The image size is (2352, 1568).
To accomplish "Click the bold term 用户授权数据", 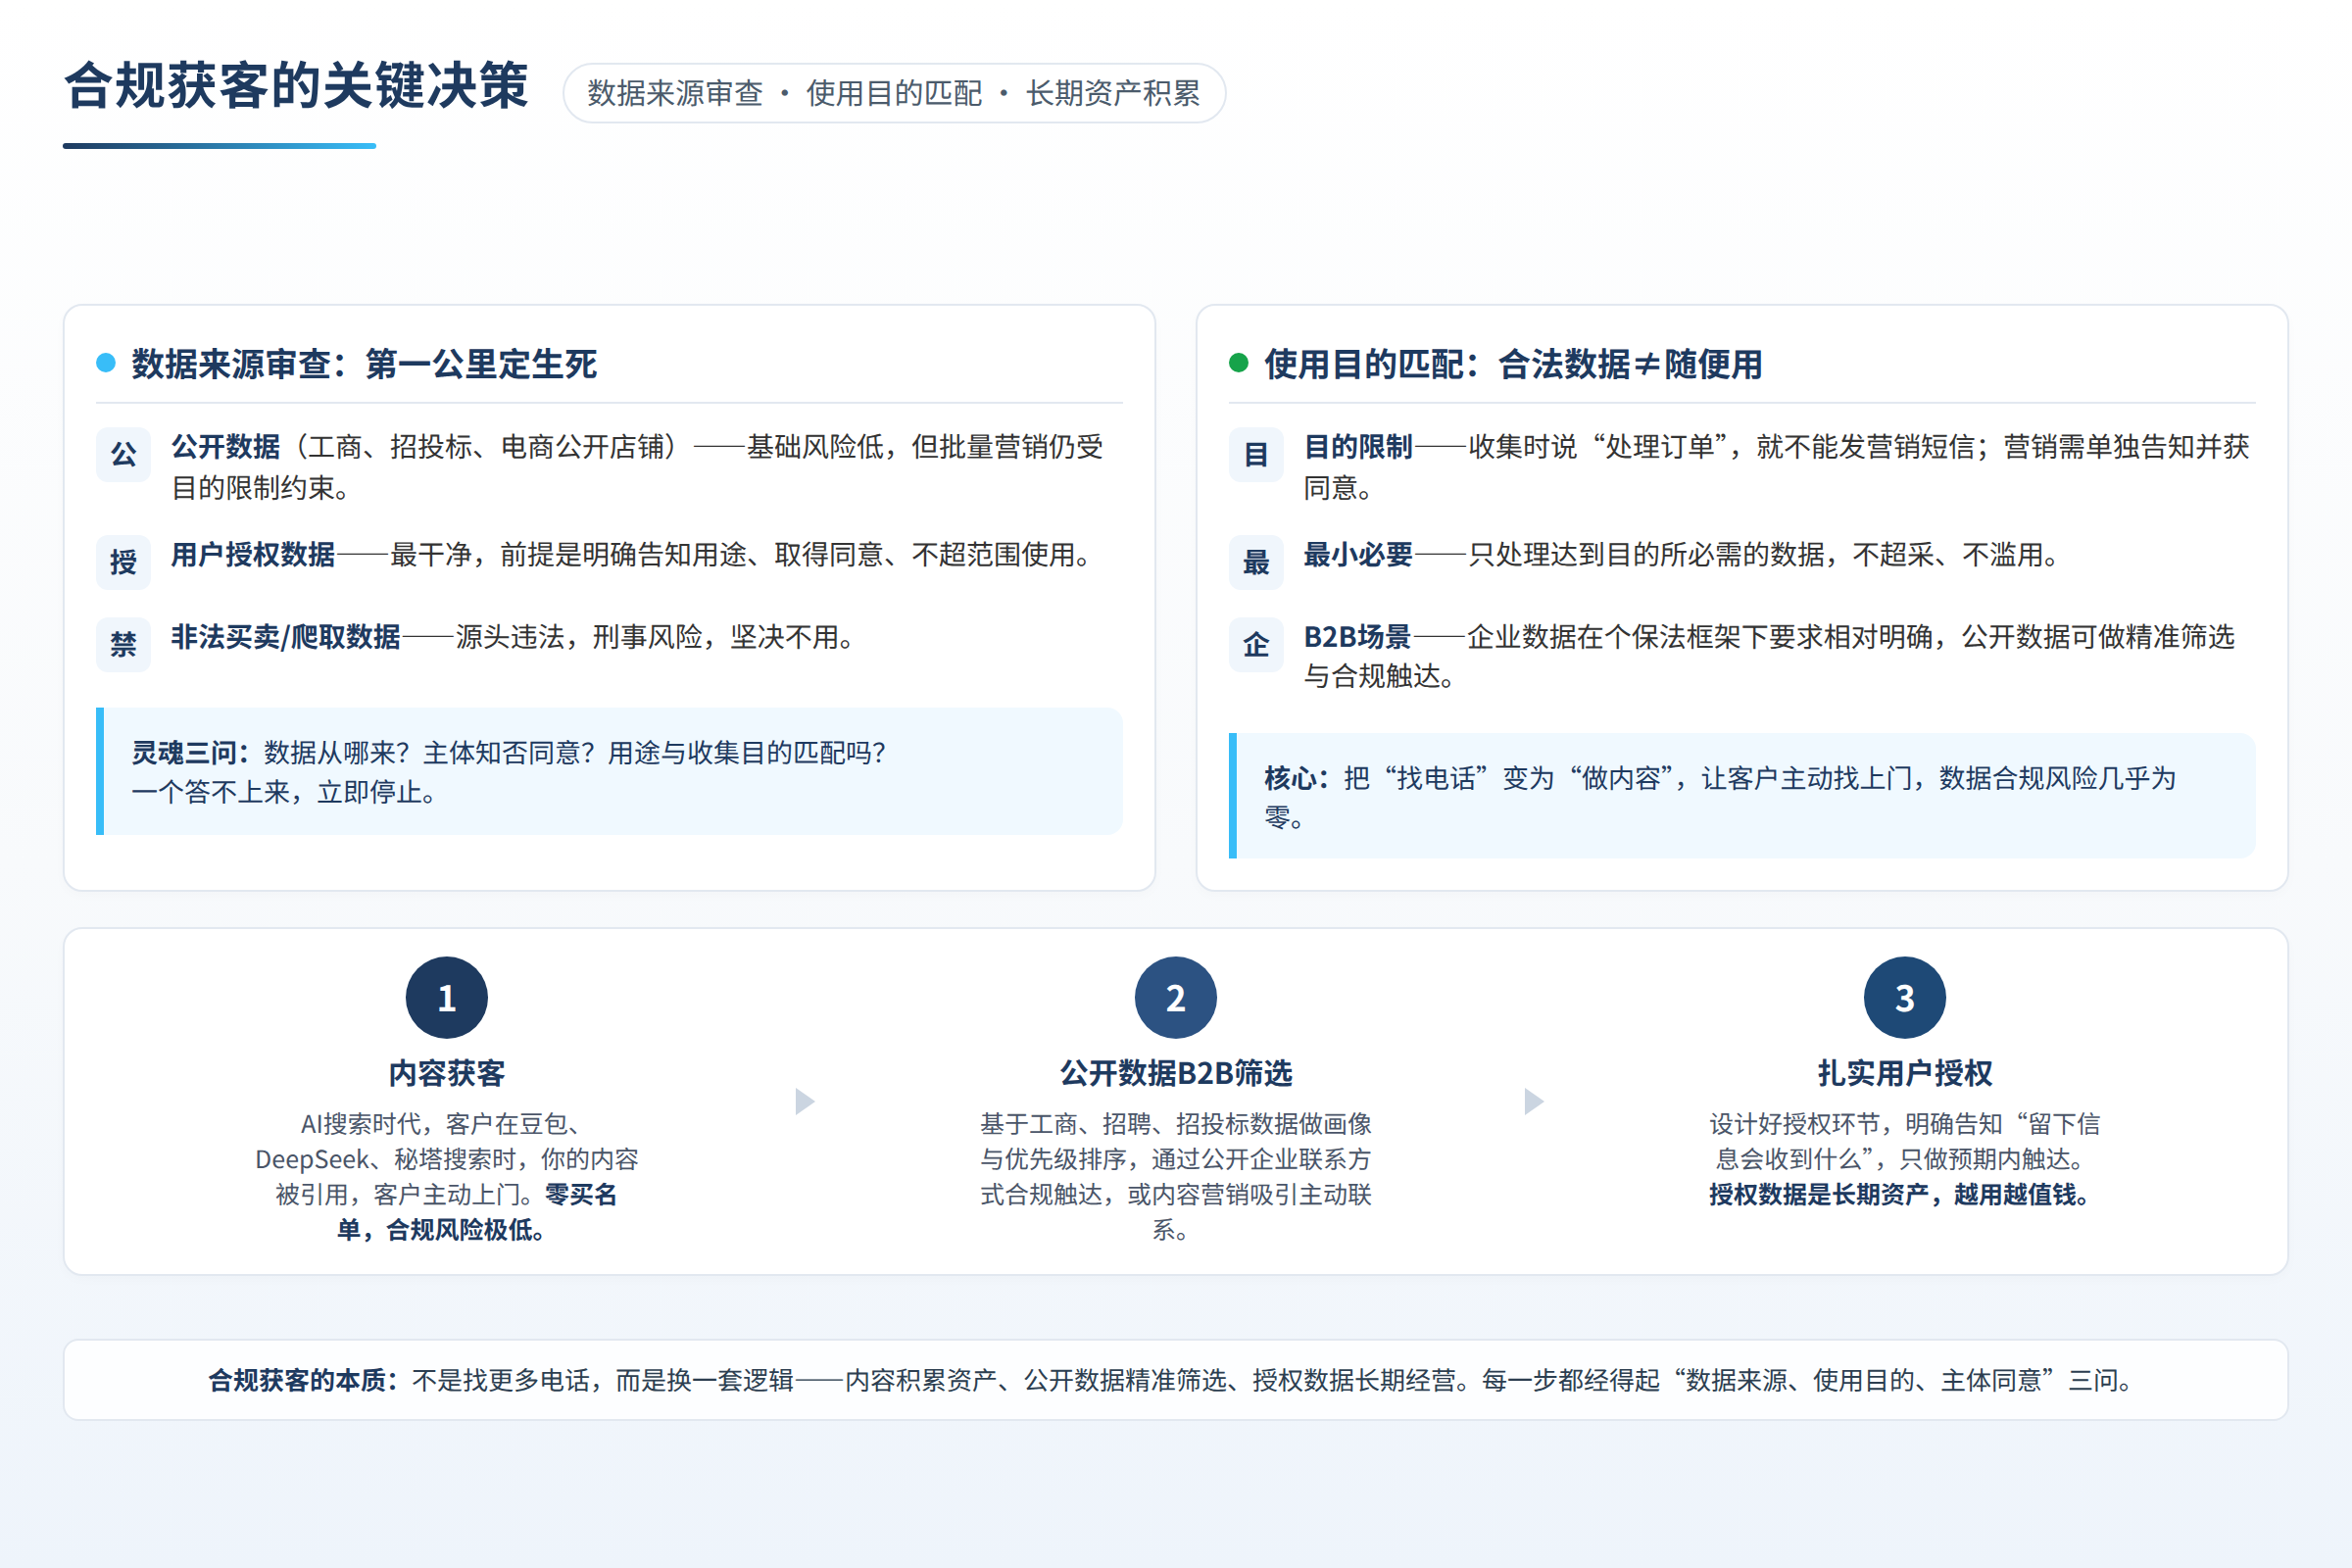I will pyautogui.click(x=253, y=554).
